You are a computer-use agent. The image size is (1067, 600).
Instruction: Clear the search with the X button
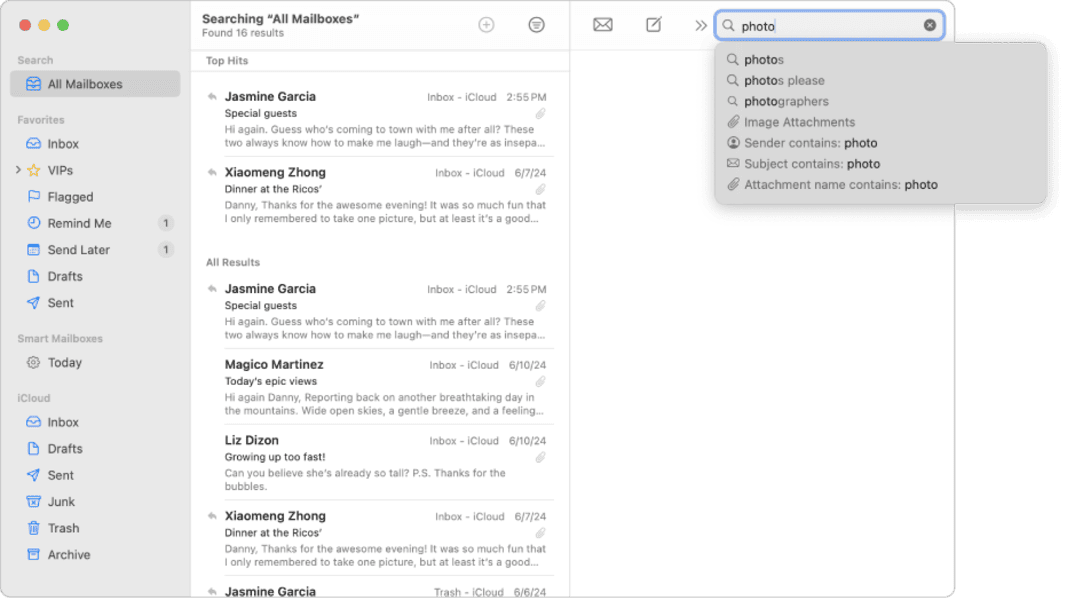click(x=928, y=24)
